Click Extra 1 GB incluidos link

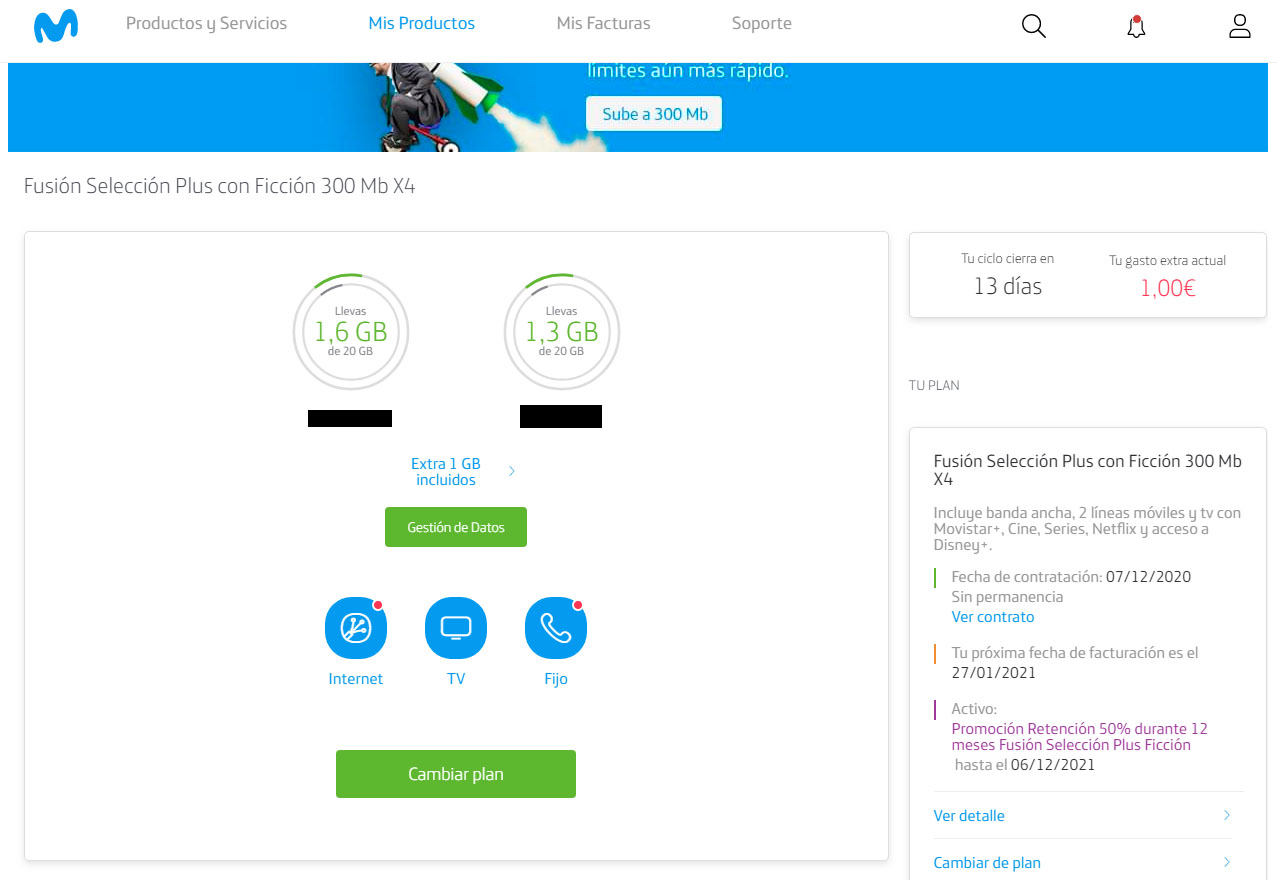tap(446, 472)
